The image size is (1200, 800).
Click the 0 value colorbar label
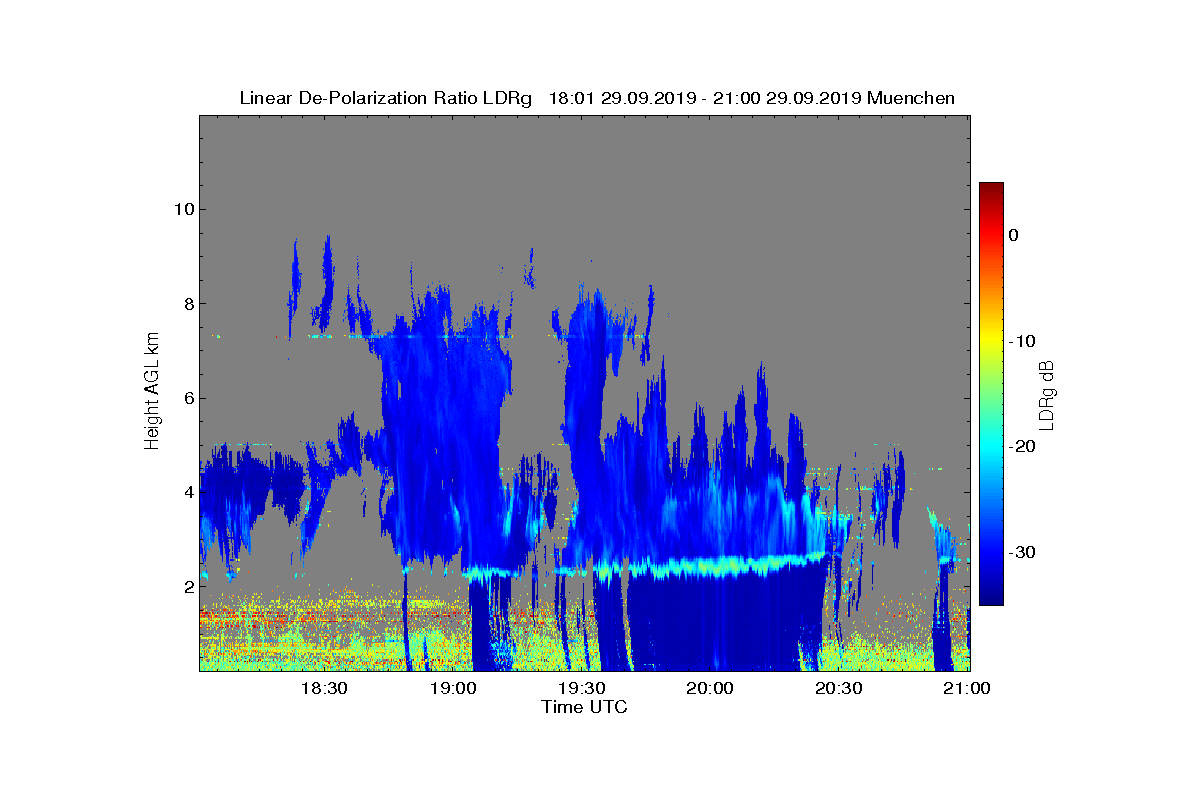click(1013, 235)
